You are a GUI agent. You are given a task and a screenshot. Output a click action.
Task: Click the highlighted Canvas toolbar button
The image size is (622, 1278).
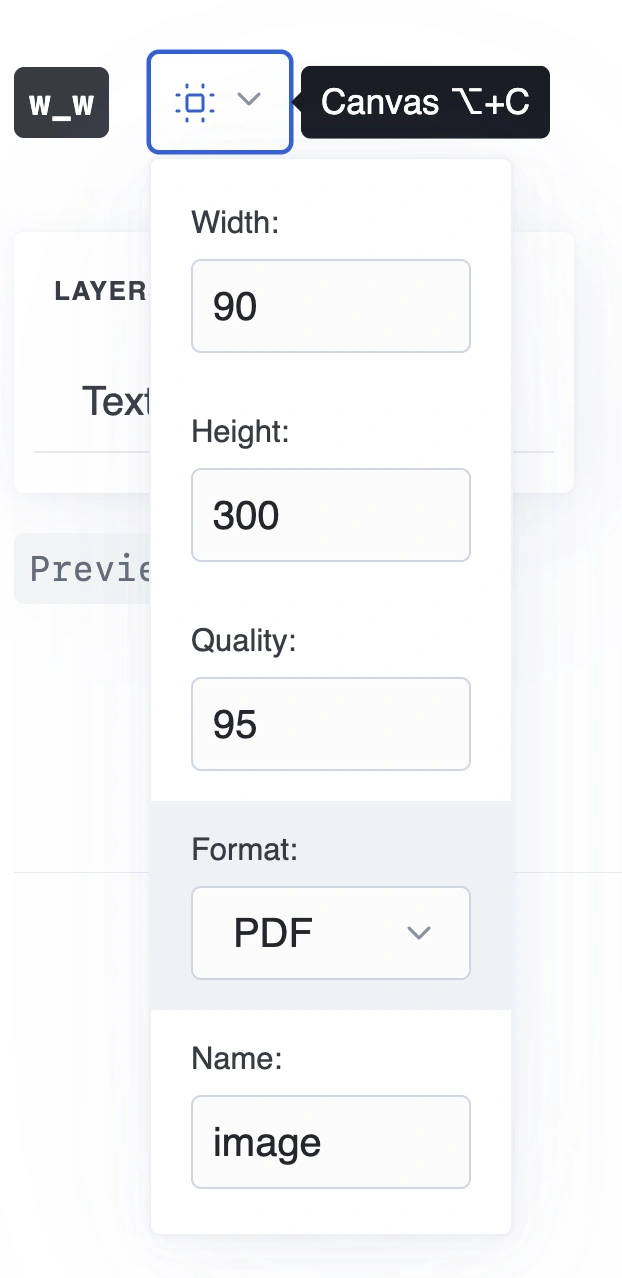tap(220, 101)
